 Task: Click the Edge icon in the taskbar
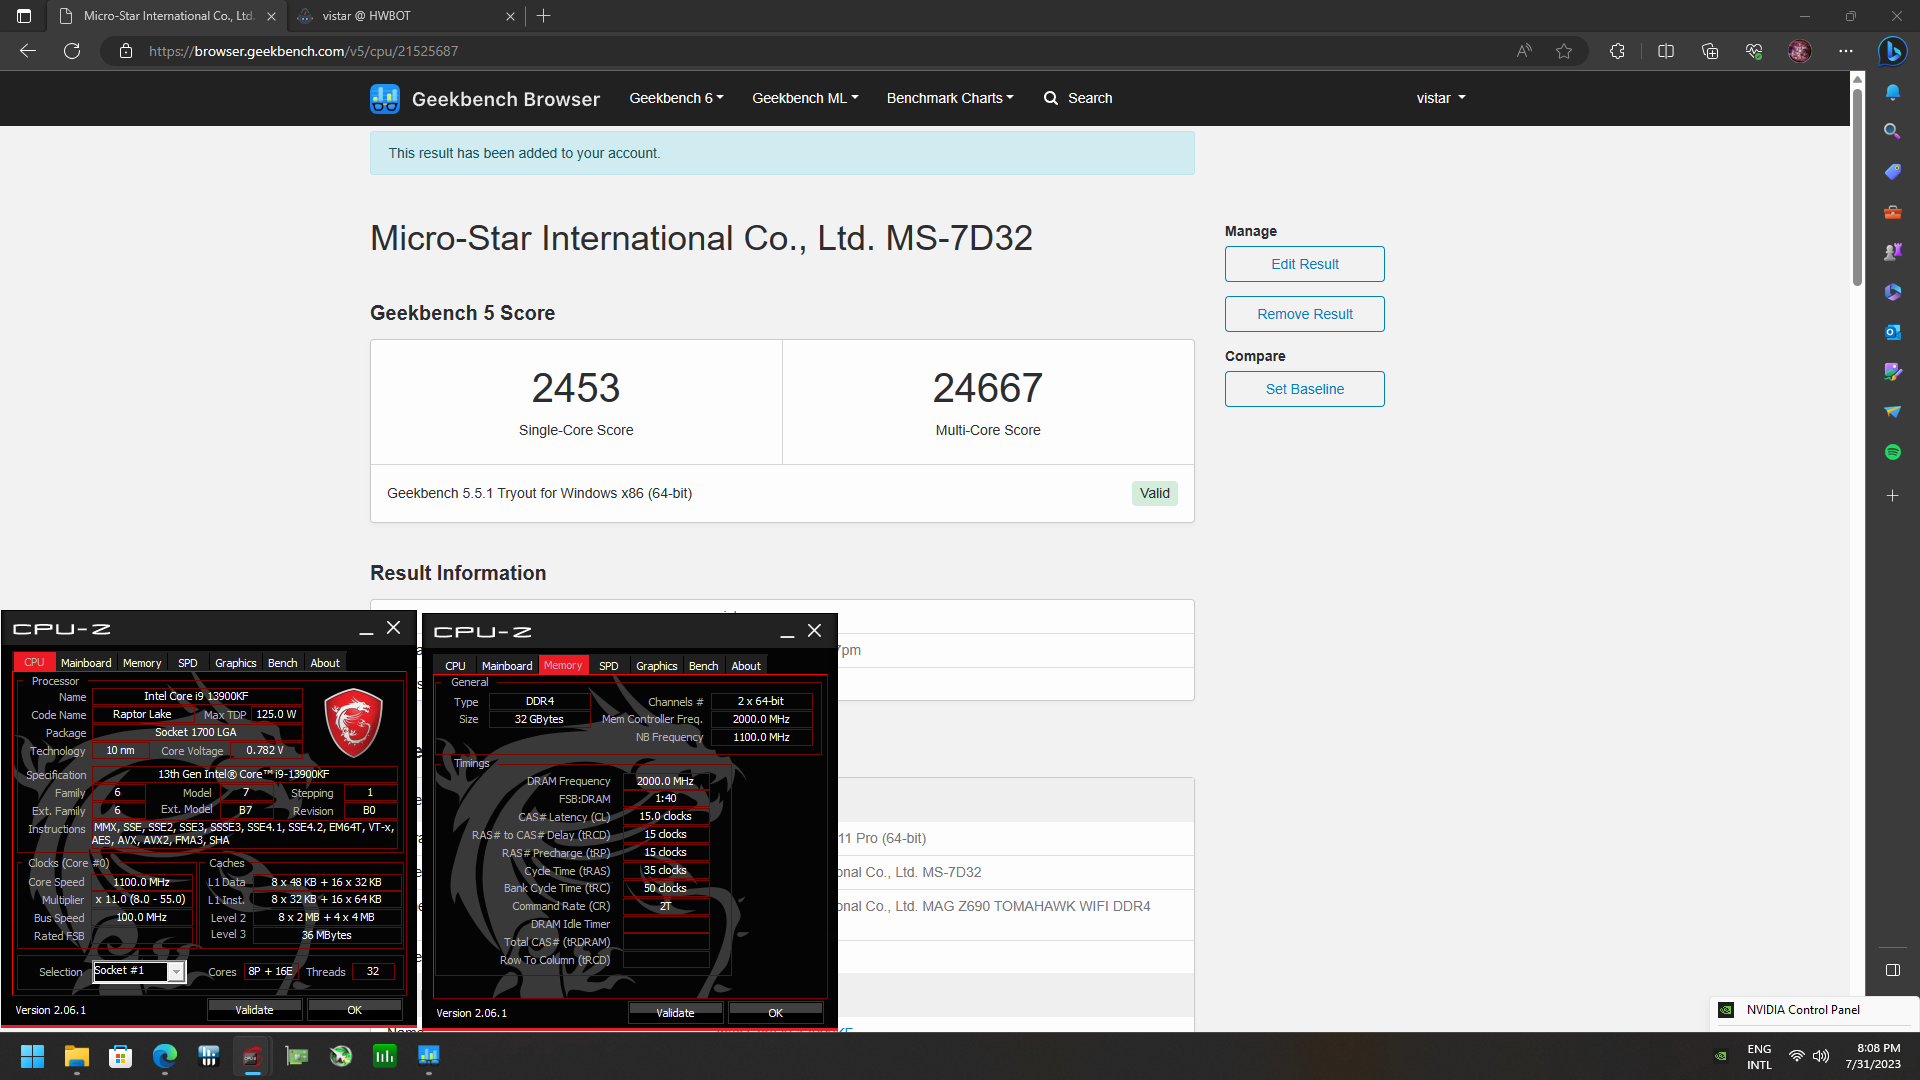(x=165, y=1056)
